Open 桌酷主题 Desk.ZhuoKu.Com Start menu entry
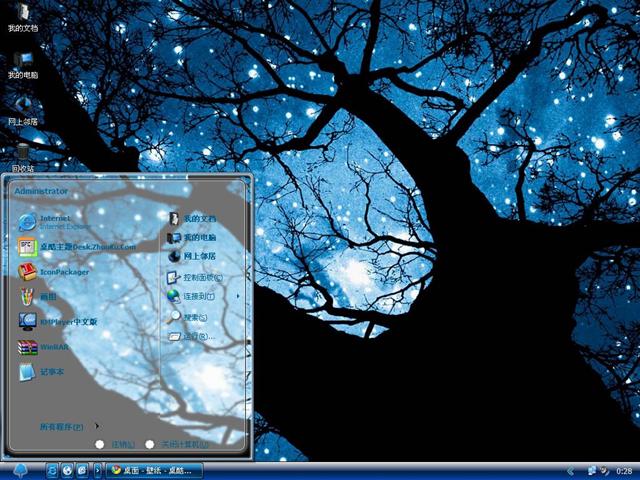The height and width of the screenshot is (480, 640). (77, 247)
